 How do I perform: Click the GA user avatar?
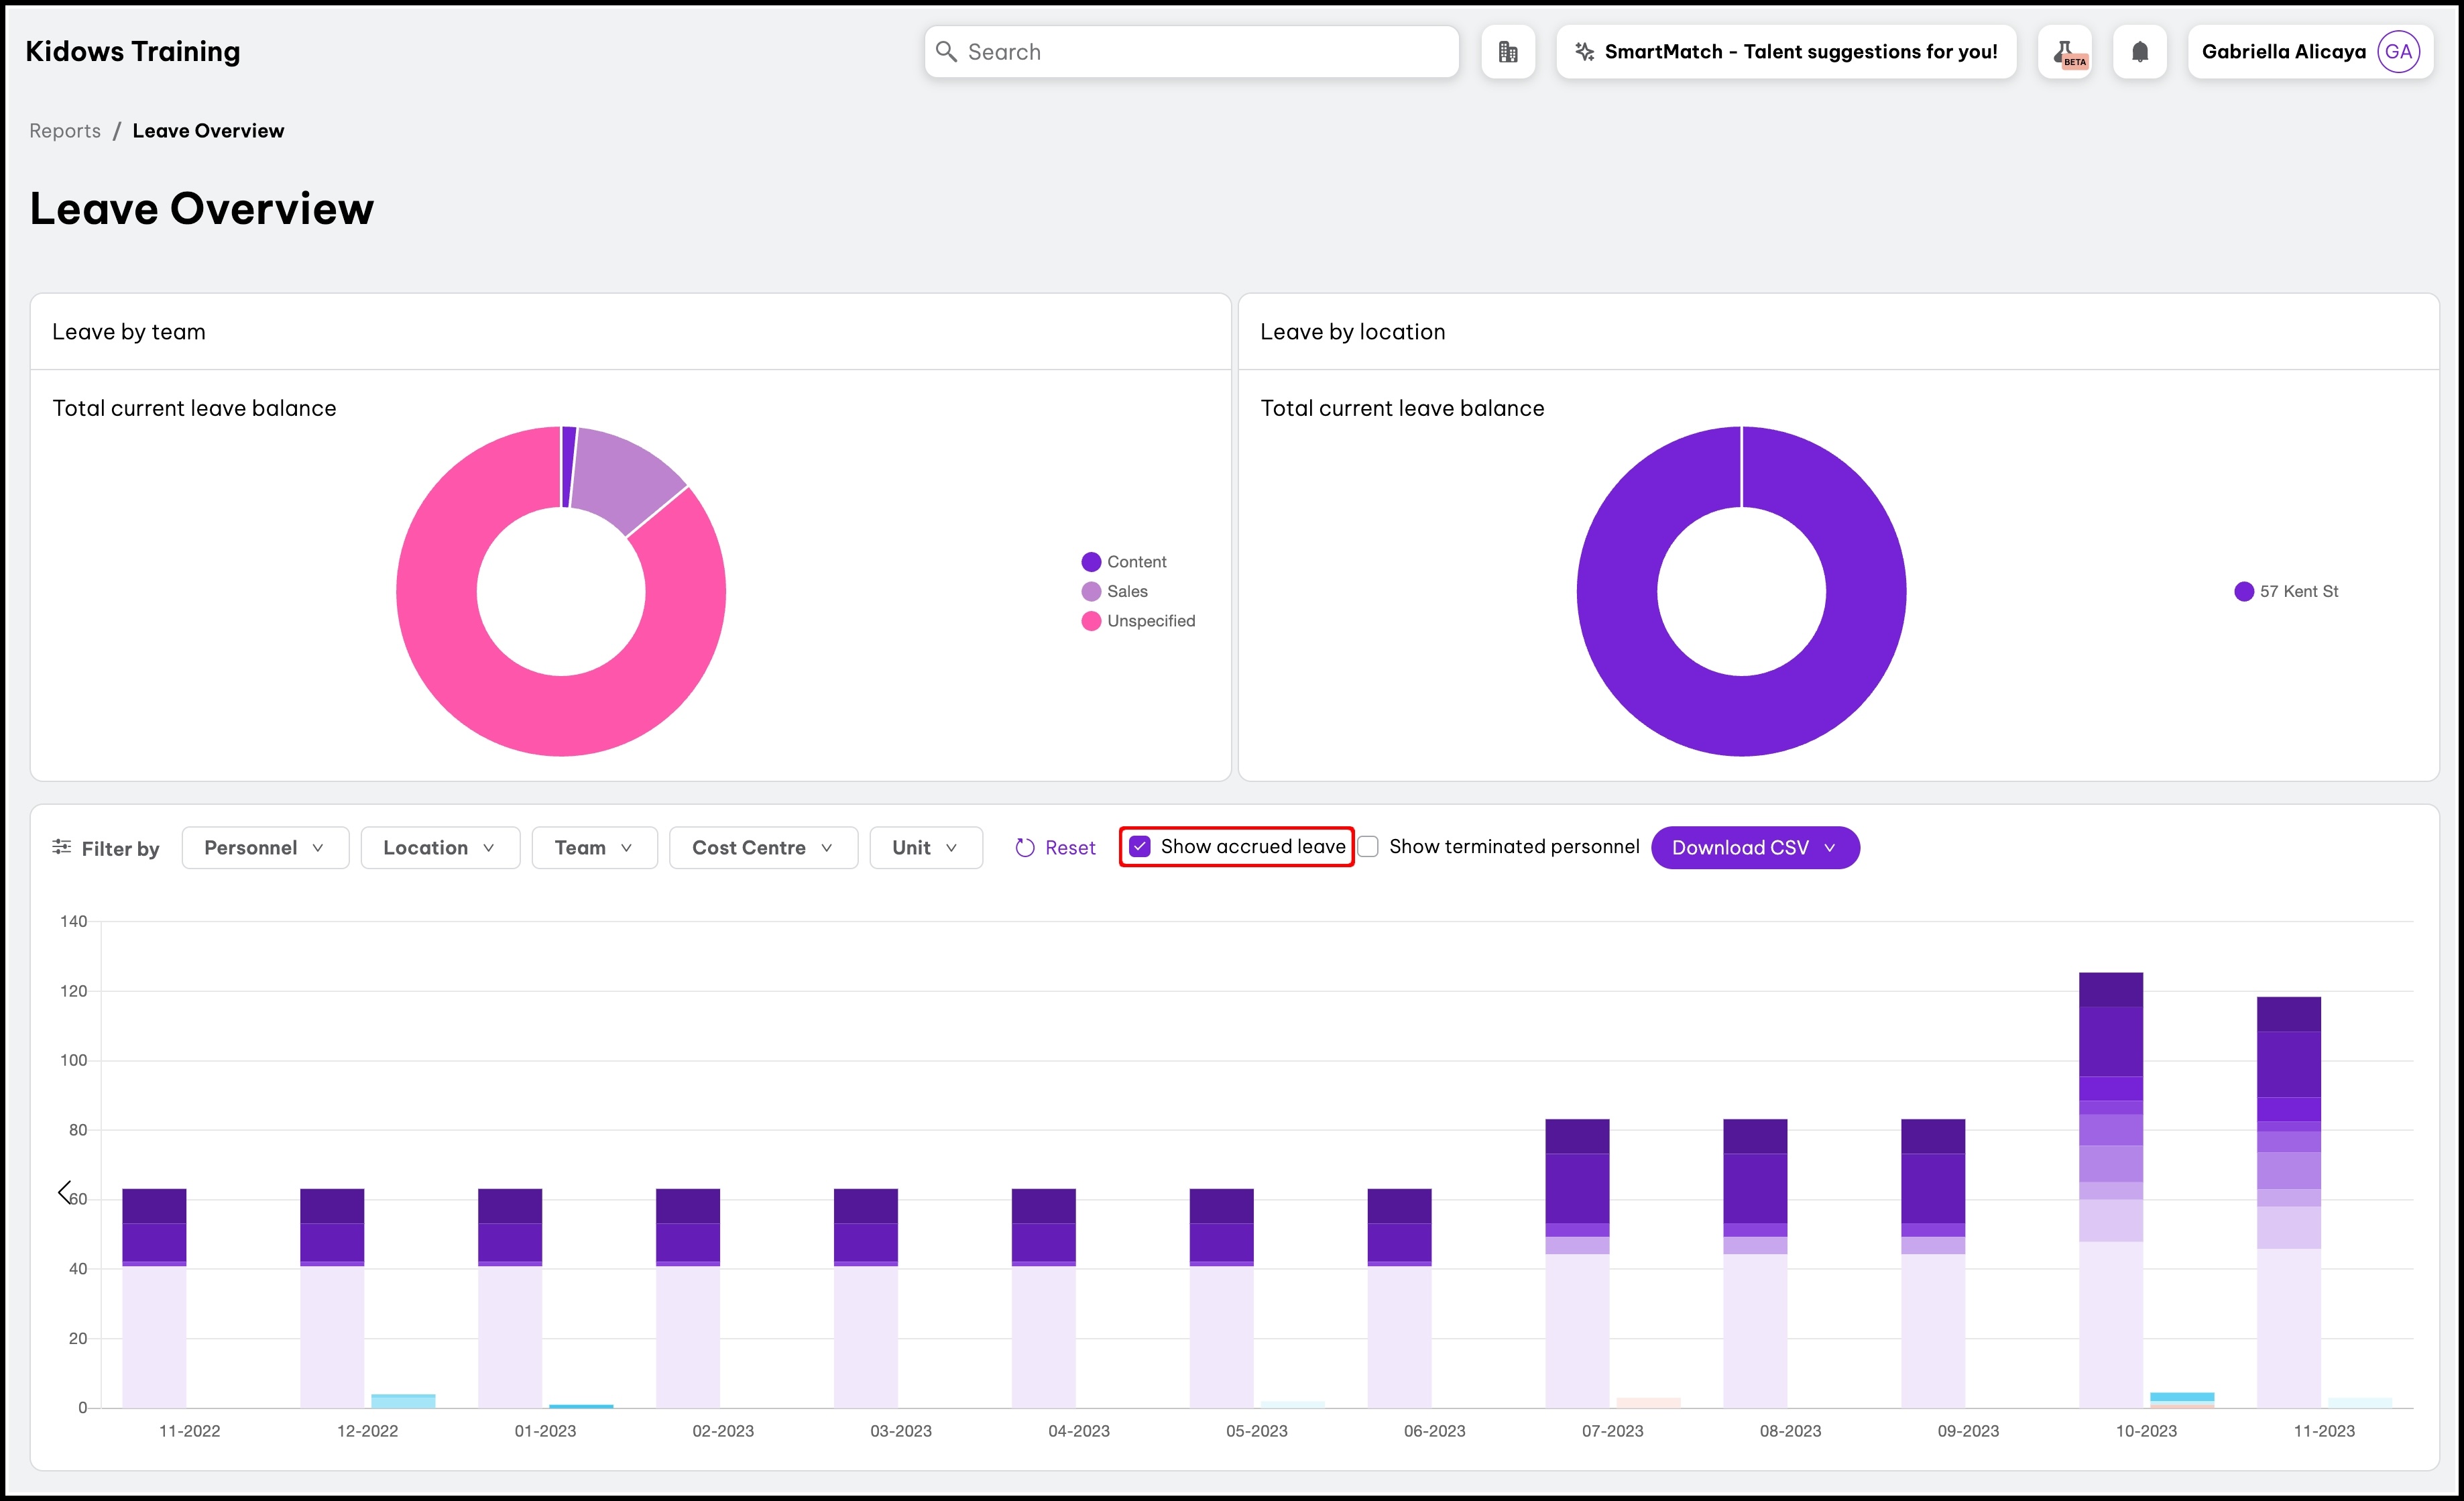(x=2398, y=52)
